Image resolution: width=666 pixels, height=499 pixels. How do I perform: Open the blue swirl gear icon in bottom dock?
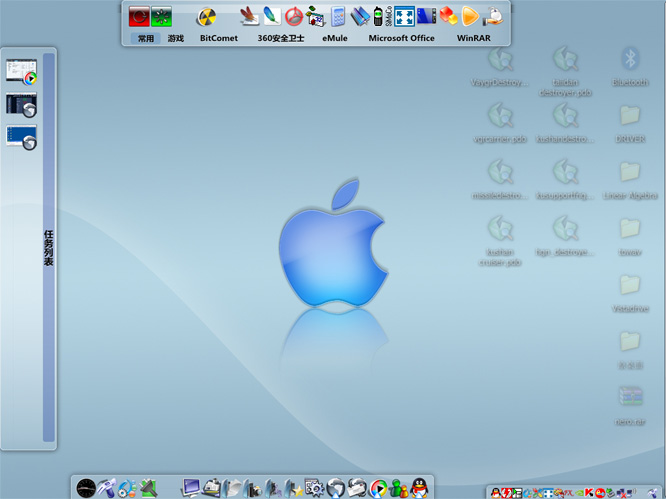[x=127, y=488]
